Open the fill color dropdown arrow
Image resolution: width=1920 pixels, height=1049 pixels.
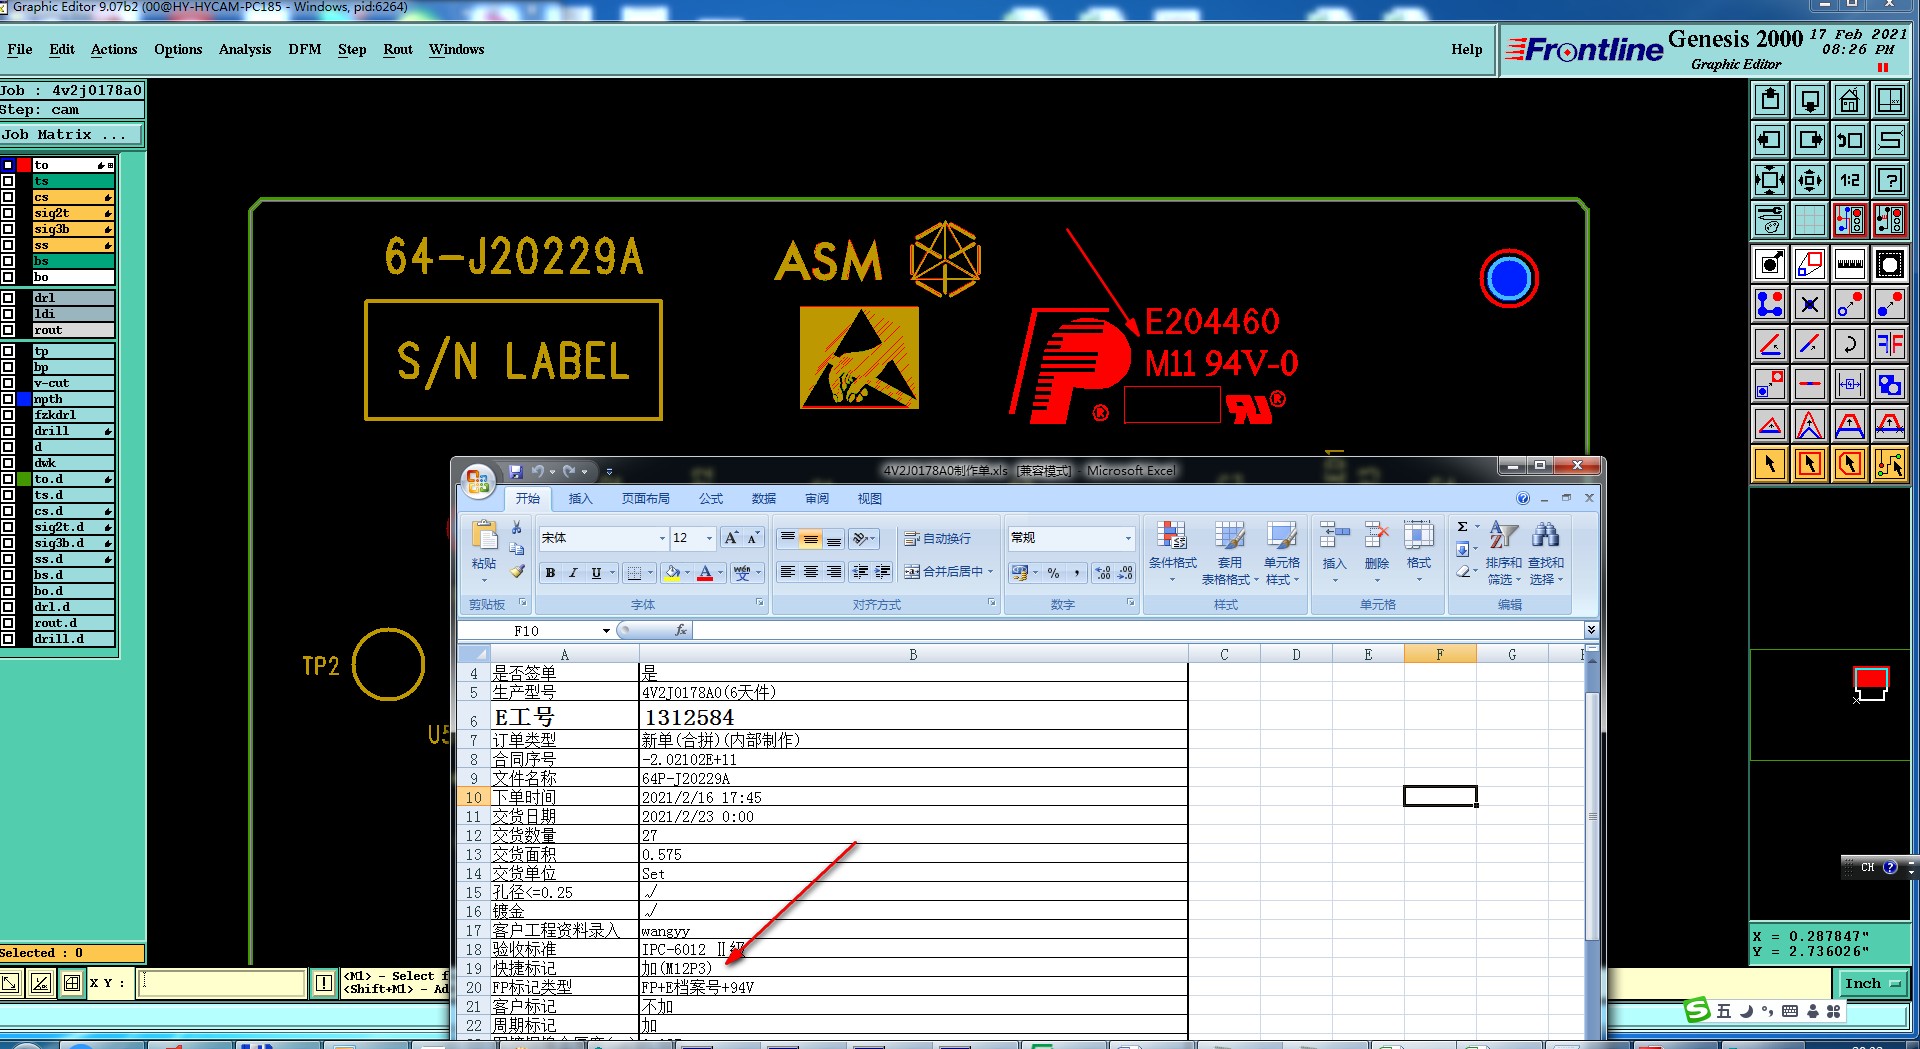tap(687, 573)
